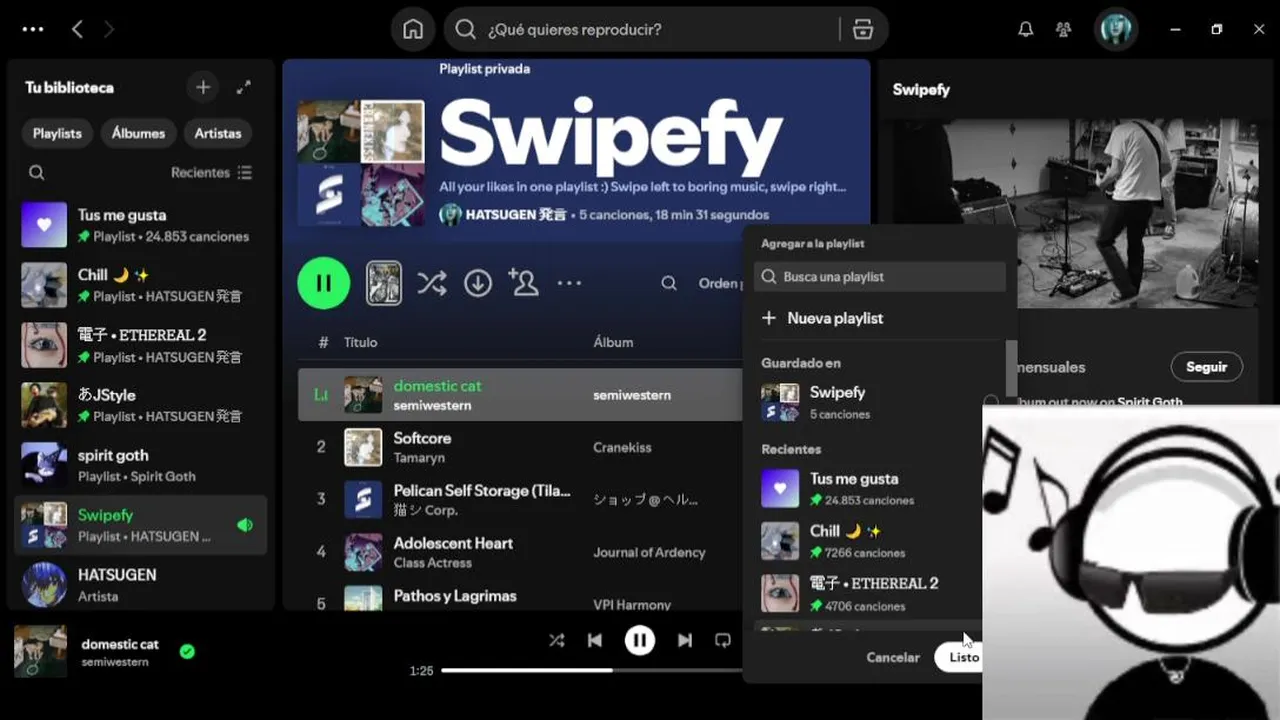Screen dimensions: 1280x720
Task: Click the Swipefy playlist cover collage
Action: click(x=361, y=163)
